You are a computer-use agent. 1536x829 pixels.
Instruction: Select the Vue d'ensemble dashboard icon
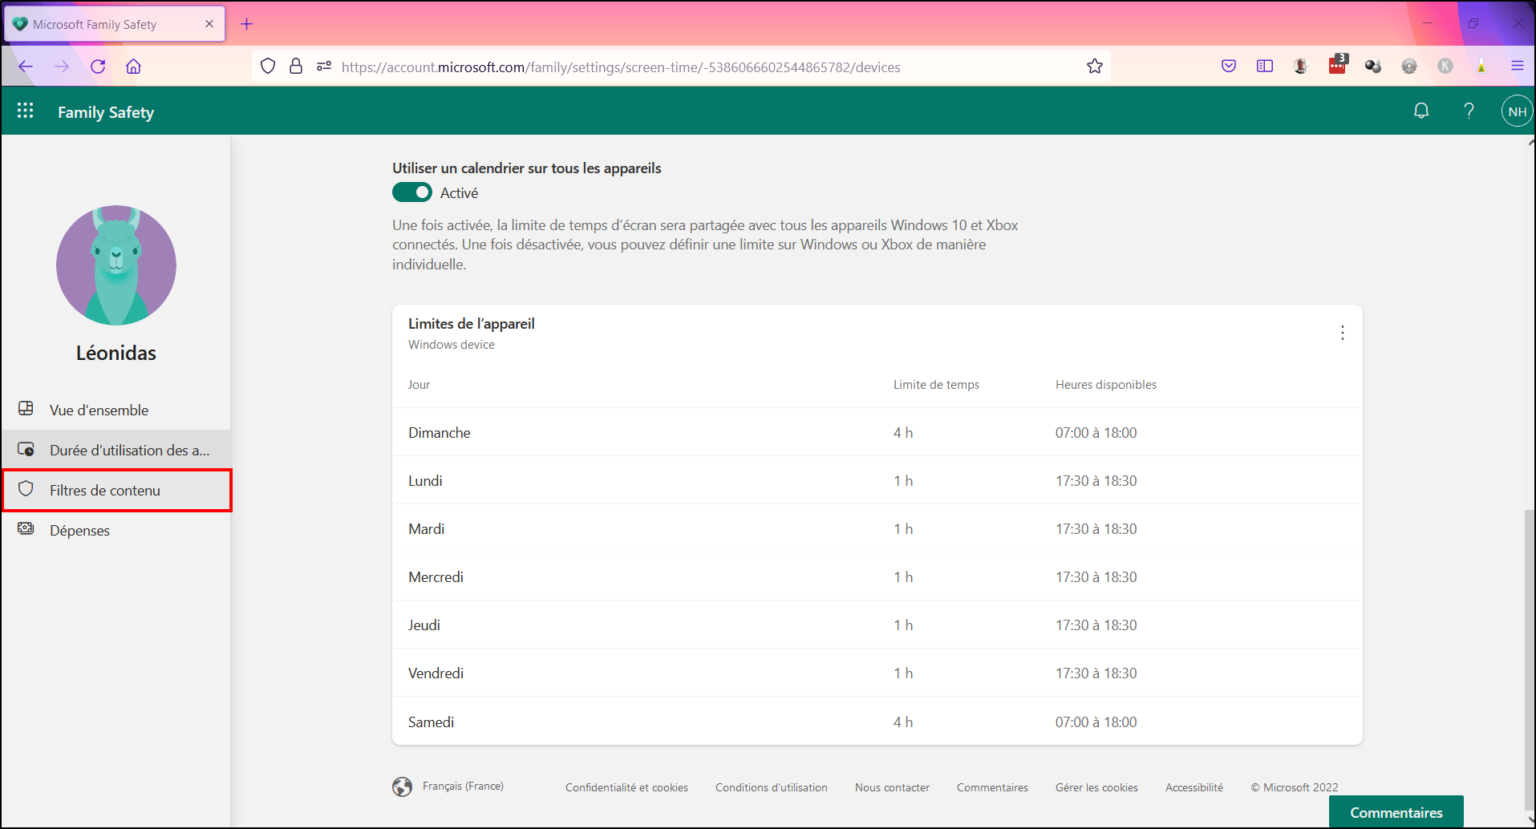pyautogui.click(x=26, y=409)
